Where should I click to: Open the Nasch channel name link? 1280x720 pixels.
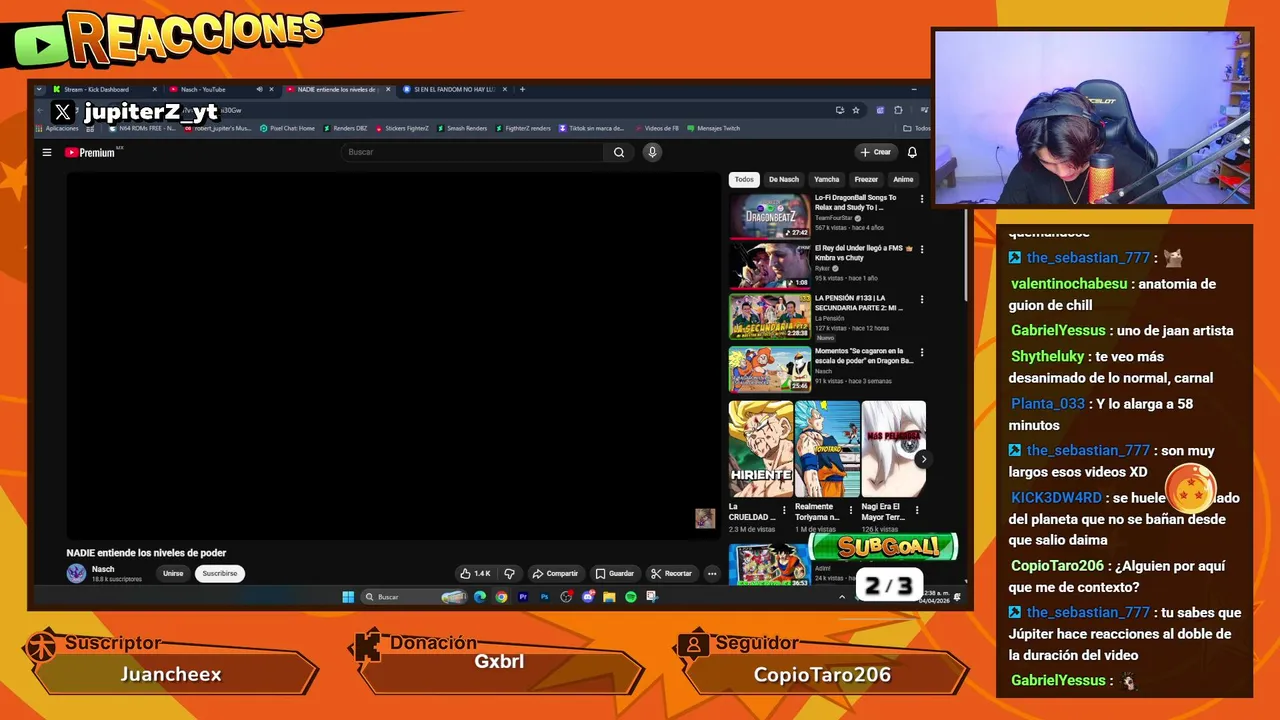tap(103, 569)
